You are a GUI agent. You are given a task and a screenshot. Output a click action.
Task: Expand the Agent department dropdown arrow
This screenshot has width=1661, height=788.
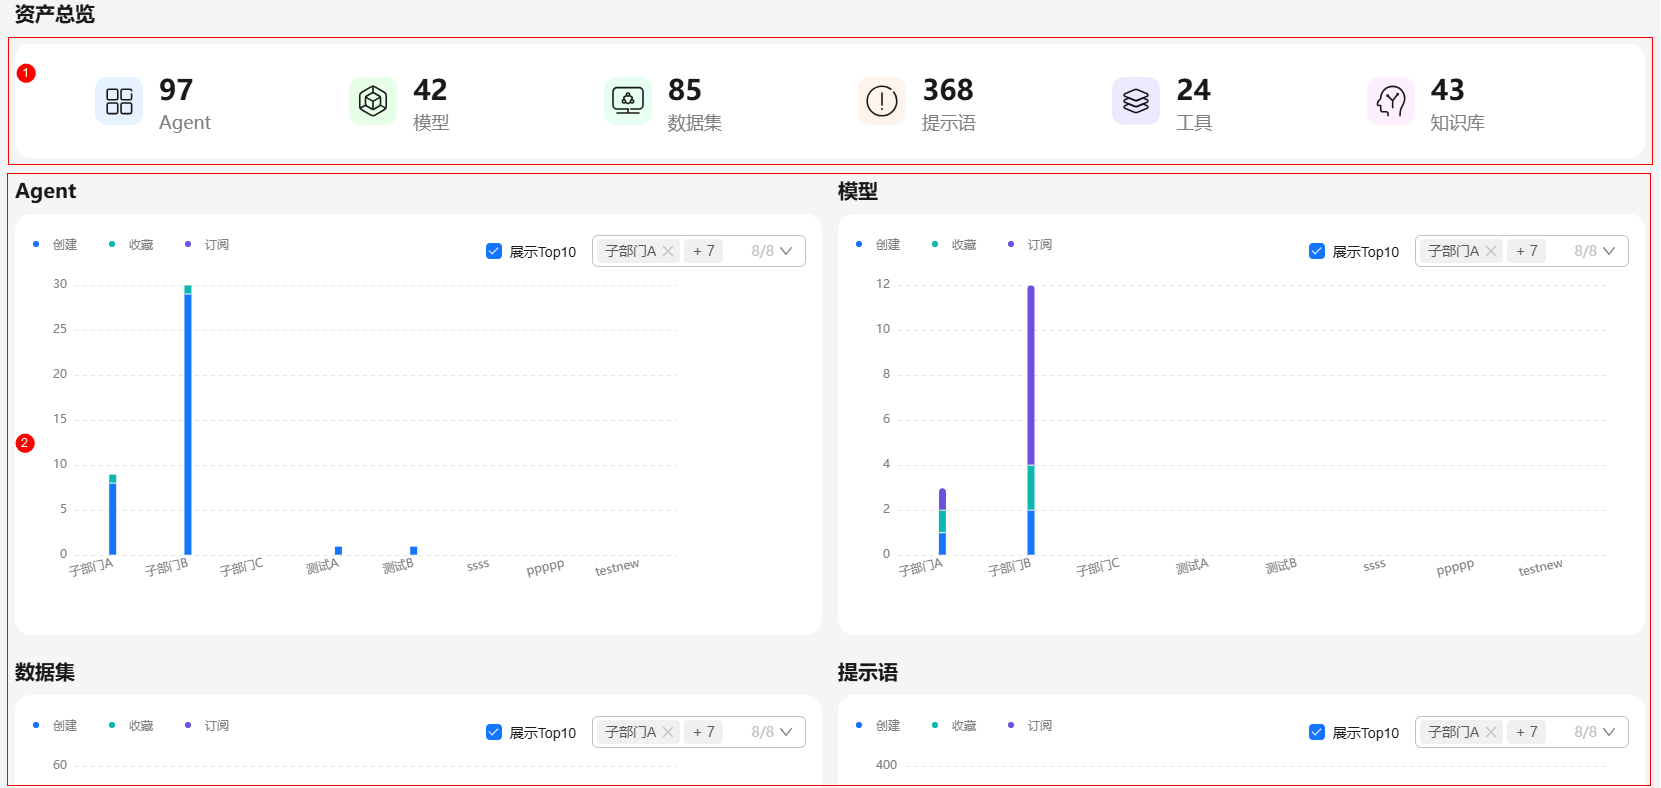coord(786,251)
